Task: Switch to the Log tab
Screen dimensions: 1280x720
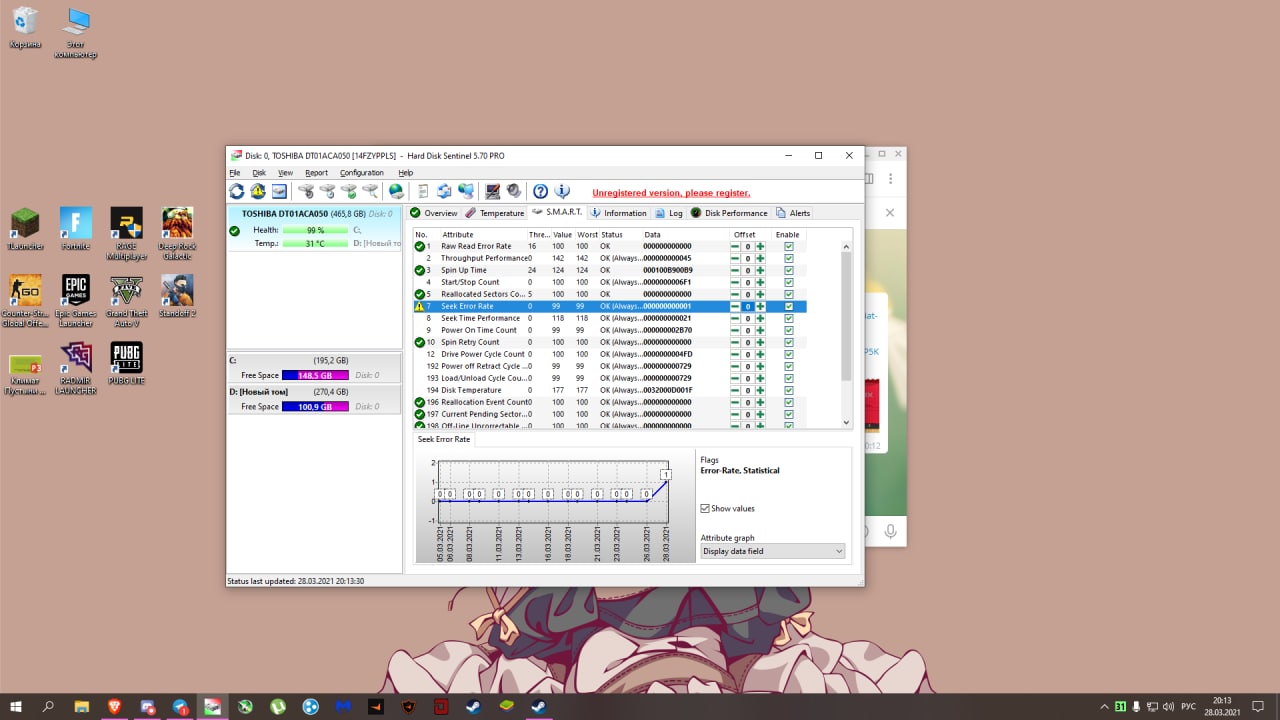Action: (x=669, y=213)
